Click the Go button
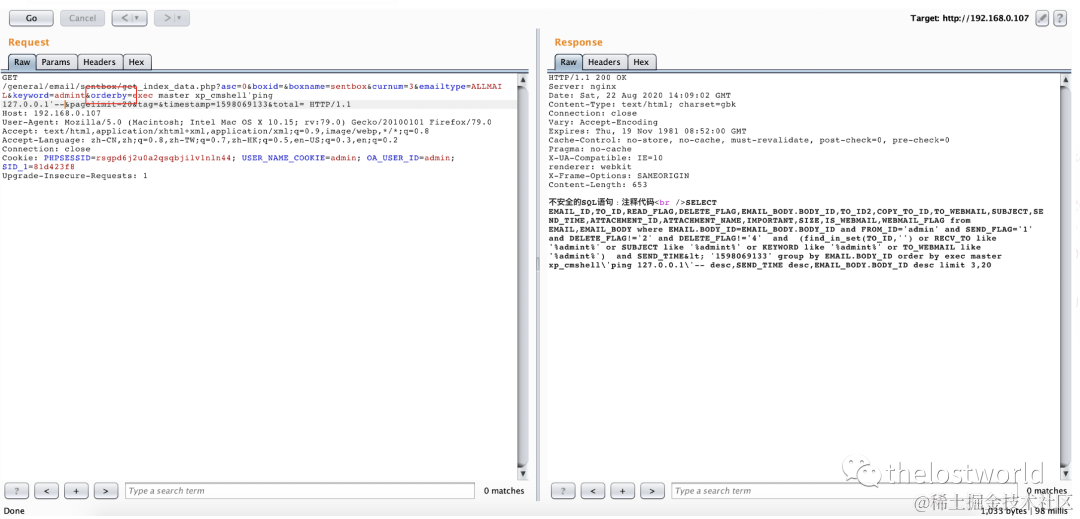 click(32, 18)
